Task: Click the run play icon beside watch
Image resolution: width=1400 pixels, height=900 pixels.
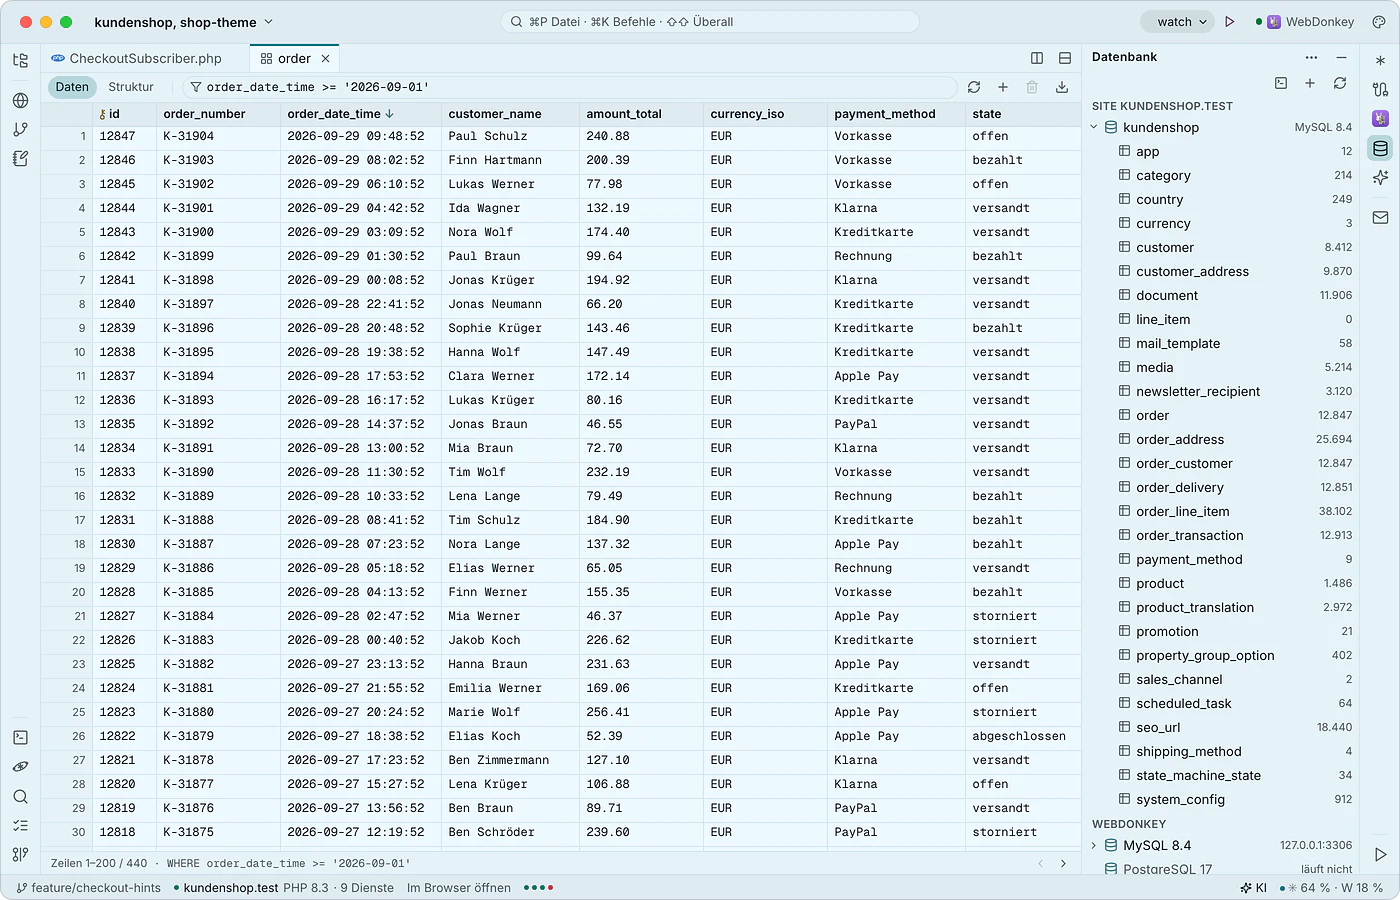Action: pos(1230,22)
